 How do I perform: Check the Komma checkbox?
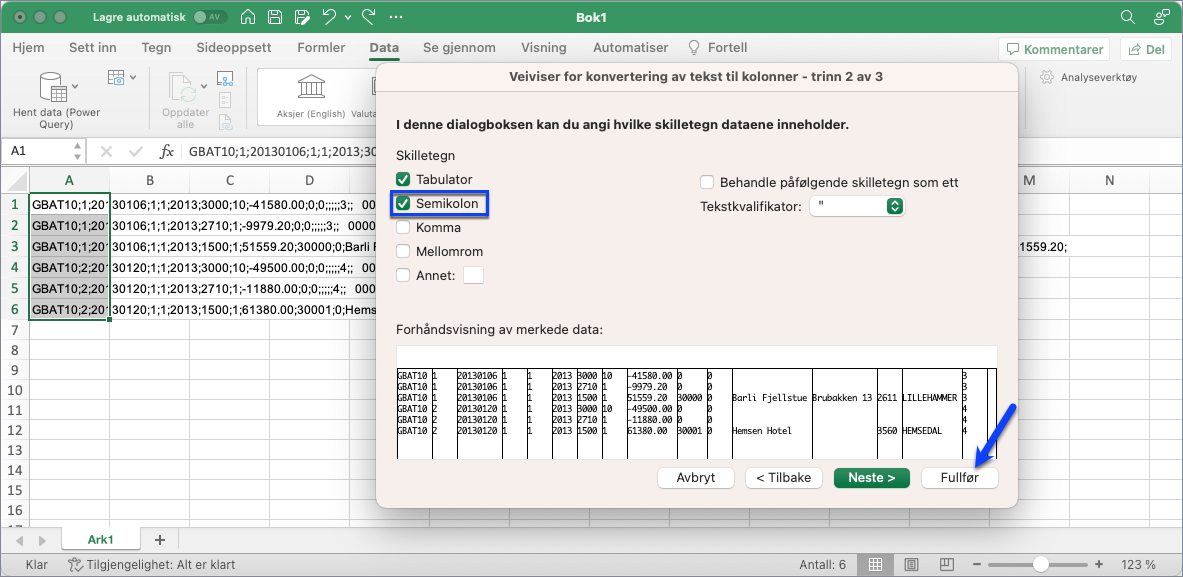click(x=404, y=228)
